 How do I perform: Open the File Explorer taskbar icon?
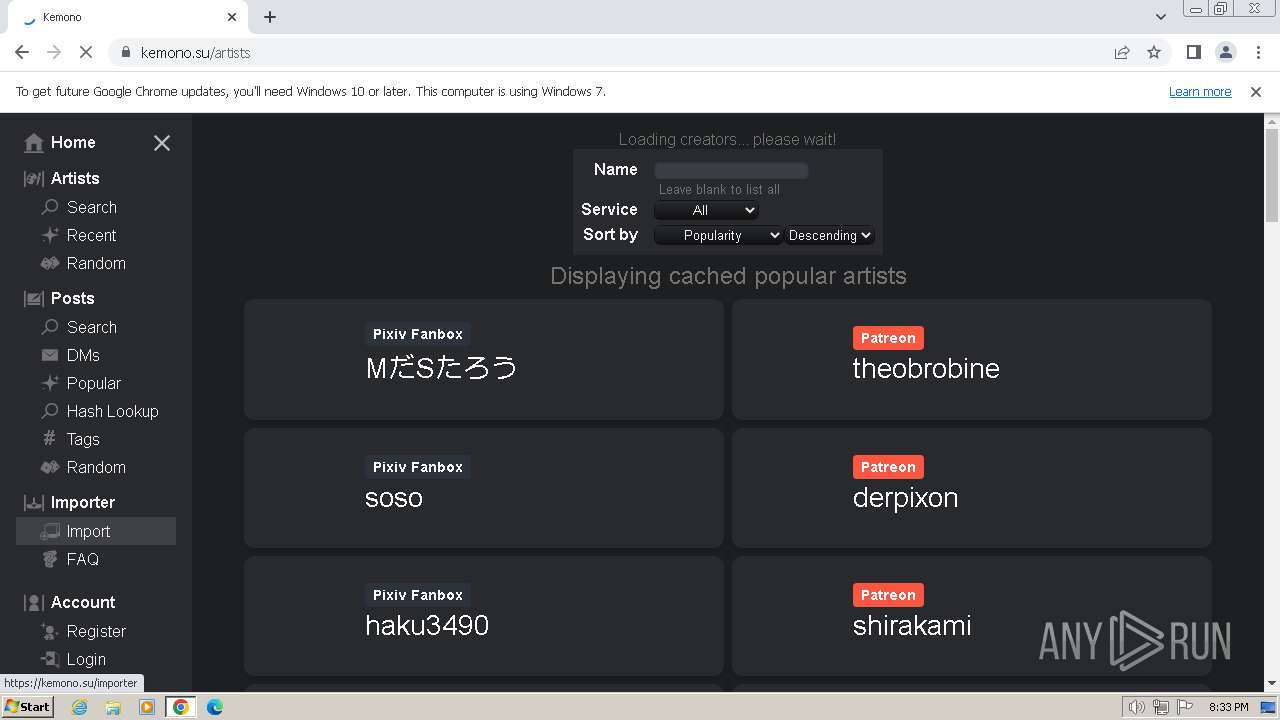point(113,707)
